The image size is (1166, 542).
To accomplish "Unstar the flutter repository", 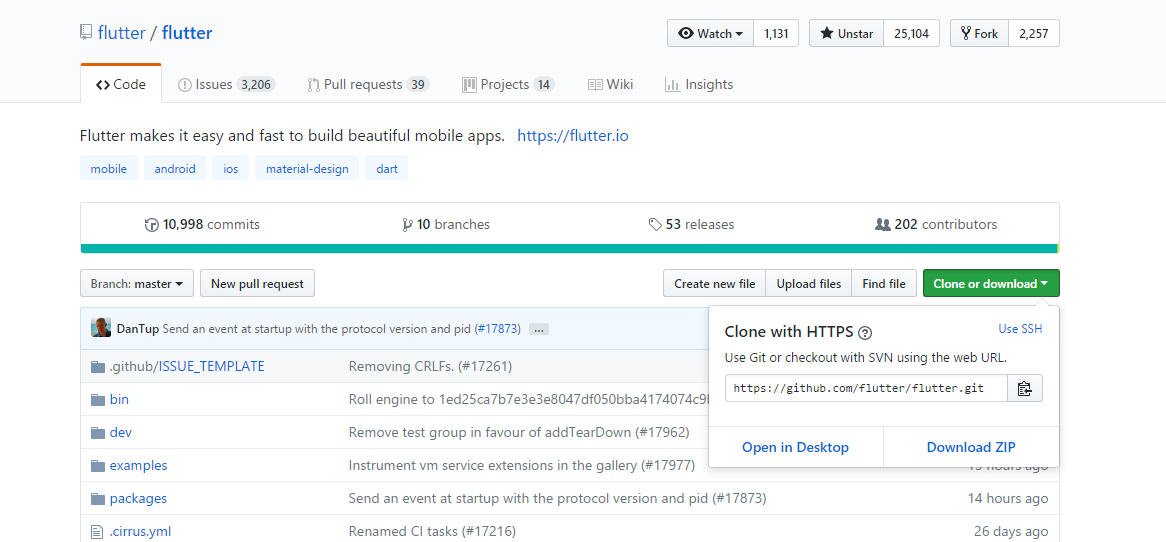I will (846, 33).
